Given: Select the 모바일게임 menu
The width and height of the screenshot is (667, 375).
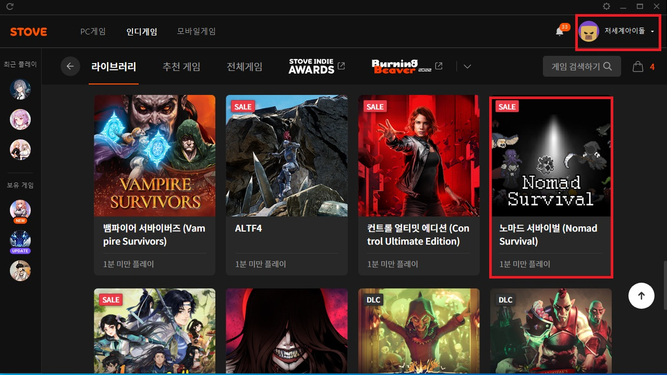Looking at the screenshot, I should click(x=197, y=31).
